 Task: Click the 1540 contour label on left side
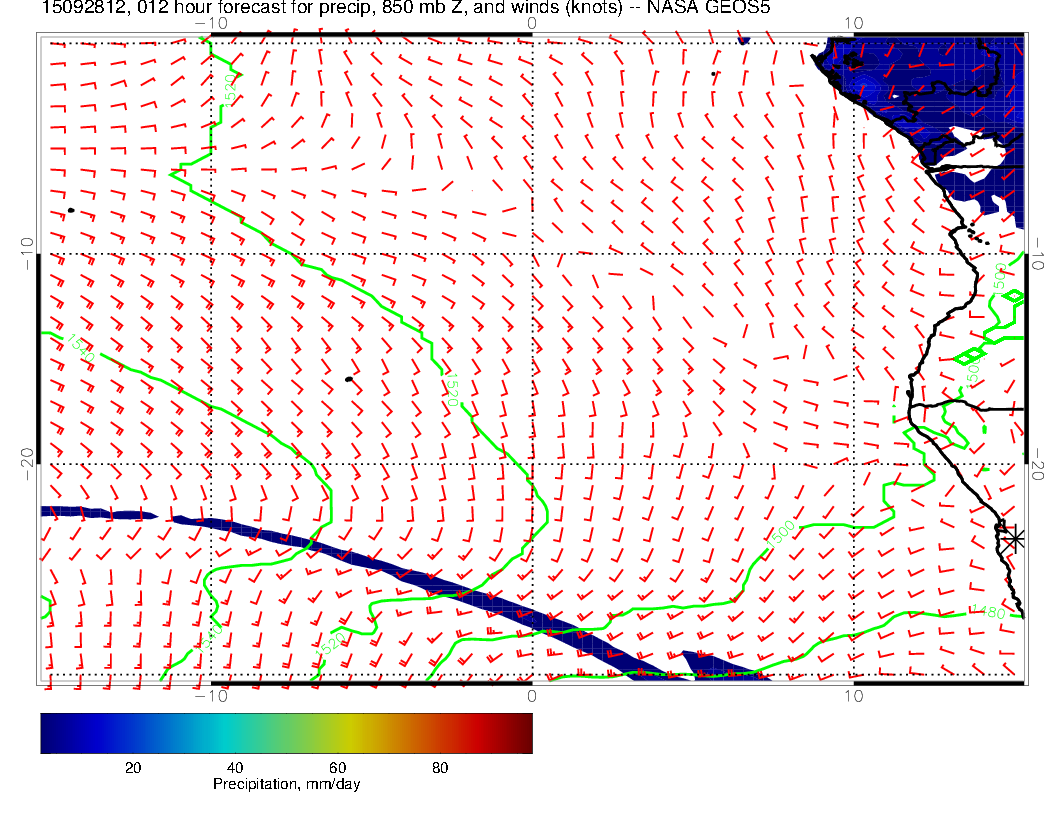(x=80, y=348)
